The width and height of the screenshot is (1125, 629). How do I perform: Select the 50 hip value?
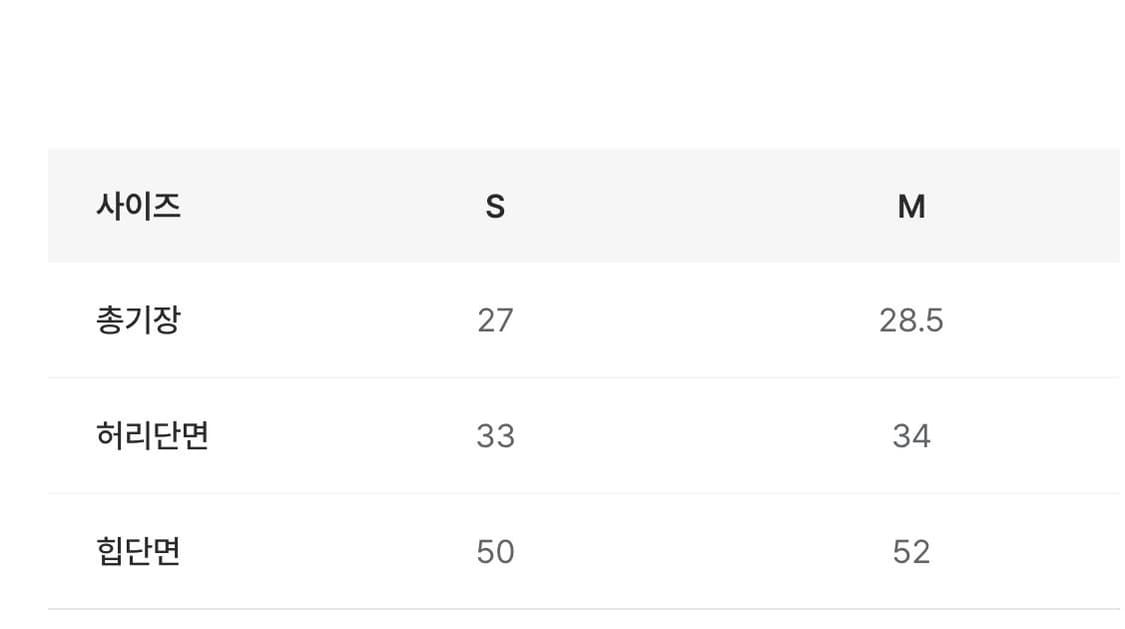495,552
